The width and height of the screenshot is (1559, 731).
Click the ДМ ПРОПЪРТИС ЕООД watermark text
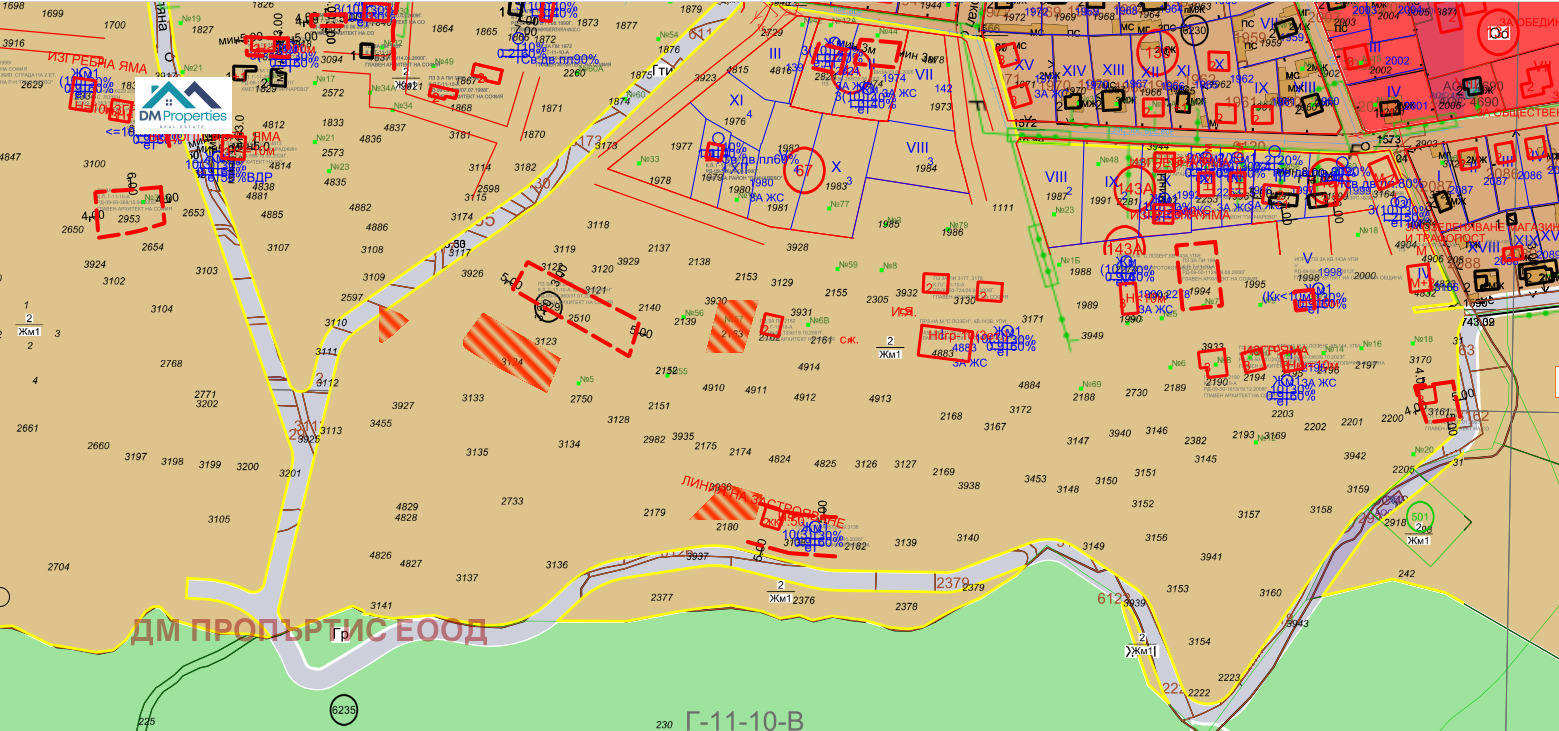point(309,631)
